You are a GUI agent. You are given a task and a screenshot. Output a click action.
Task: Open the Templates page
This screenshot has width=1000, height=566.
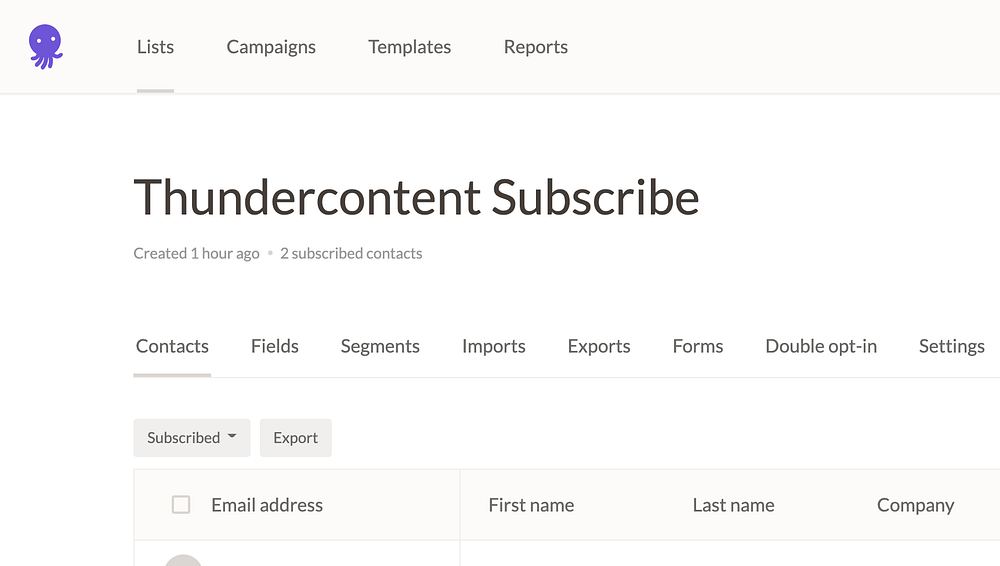(x=409, y=47)
